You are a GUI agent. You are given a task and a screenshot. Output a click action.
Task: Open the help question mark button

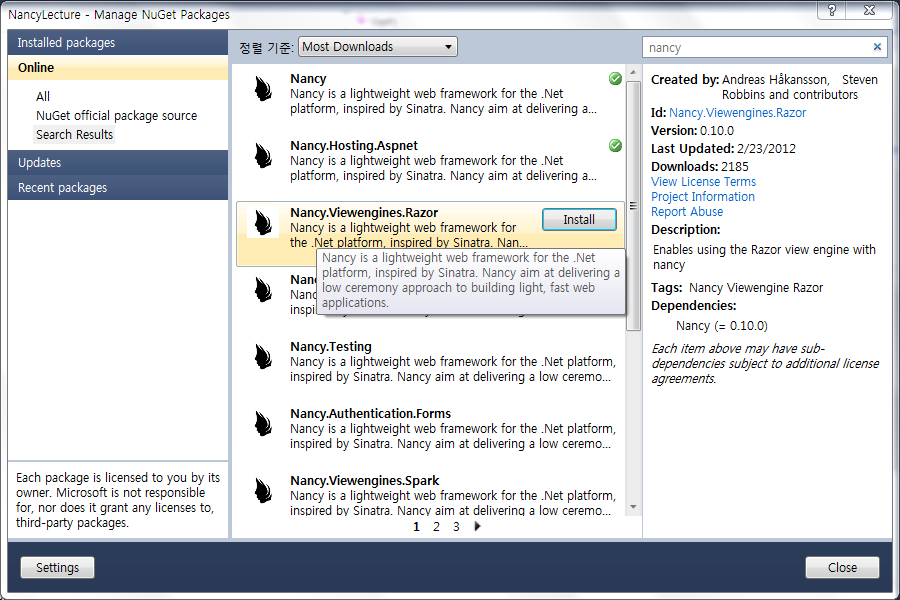[x=832, y=10]
